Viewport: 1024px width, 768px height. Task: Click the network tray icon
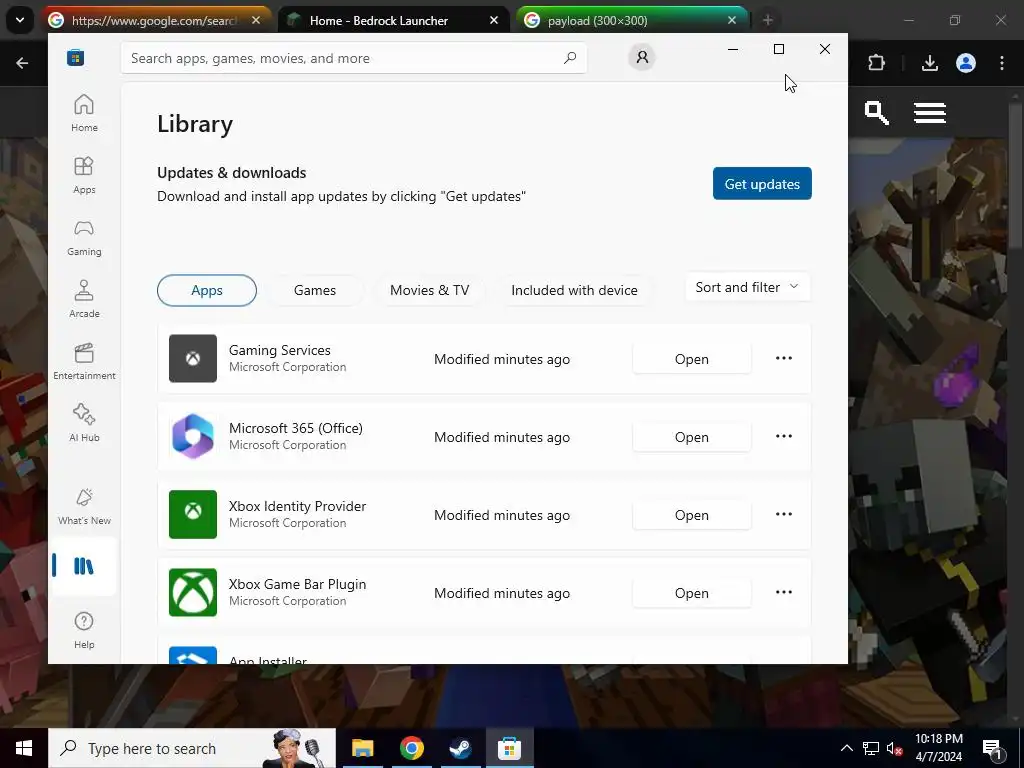[x=871, y=748]
